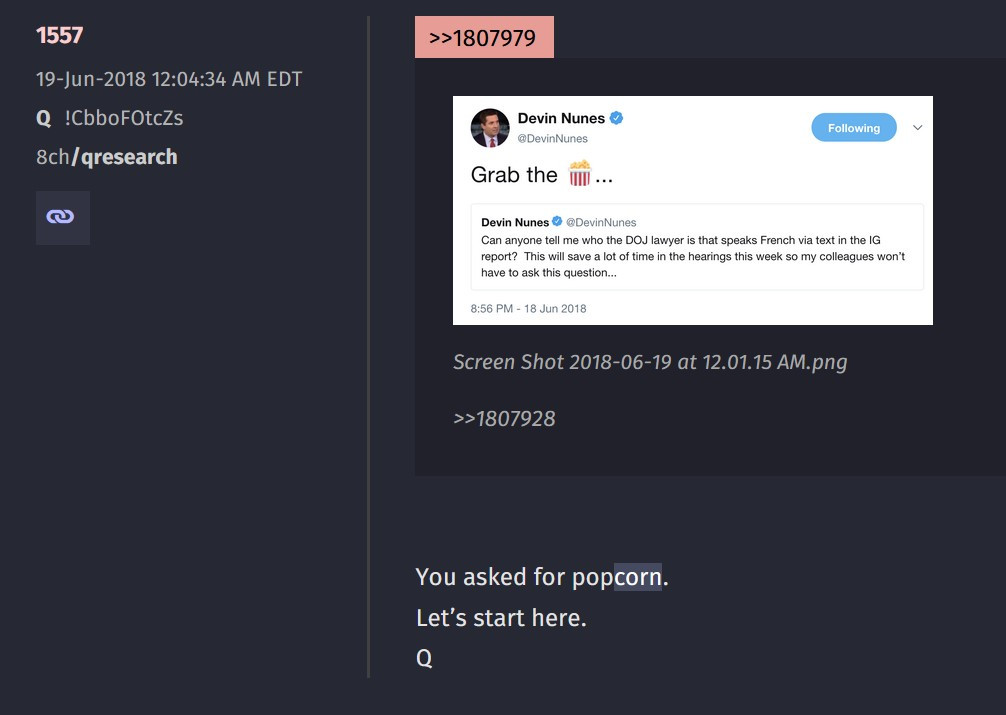Open the quoted tweet about the DOJ lawyer
The width and height of the screenshot is (1006, 715).
pos(692,248)
